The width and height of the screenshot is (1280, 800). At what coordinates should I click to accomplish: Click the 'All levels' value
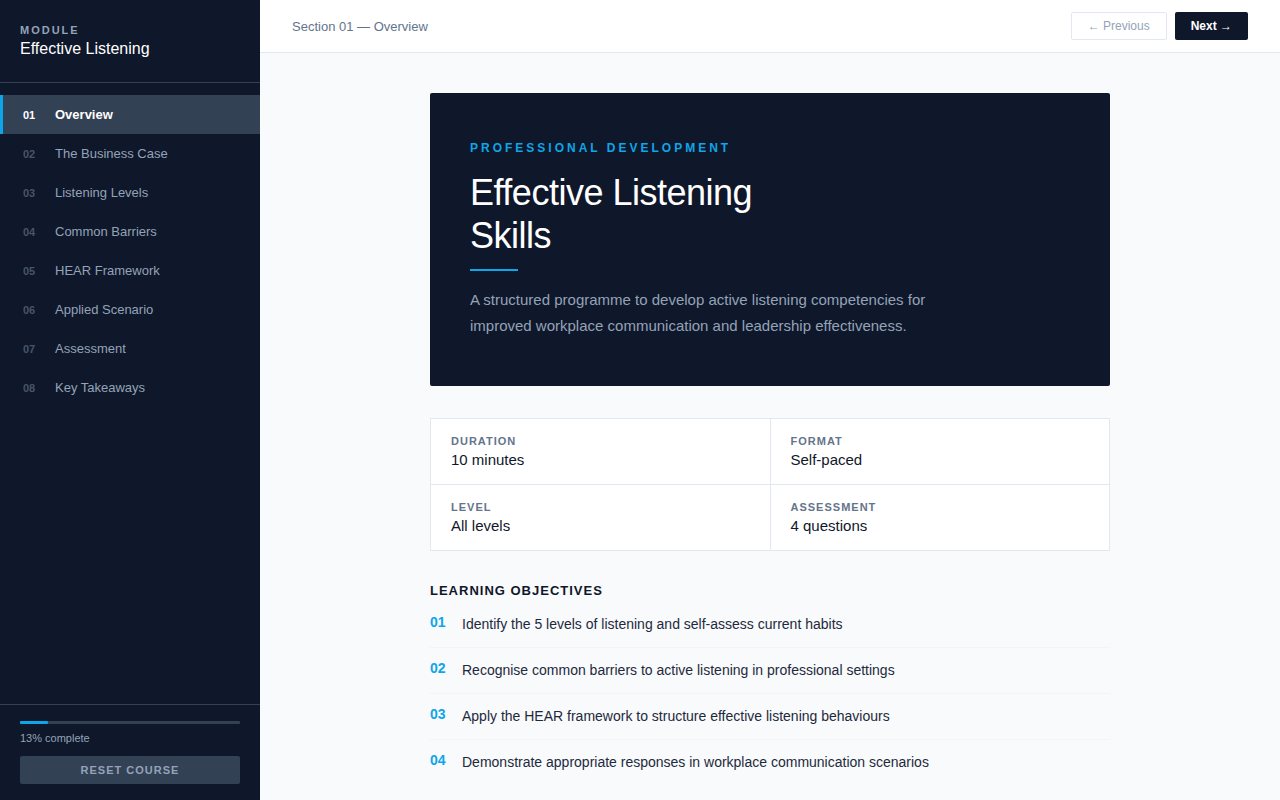tap(480, 526)
